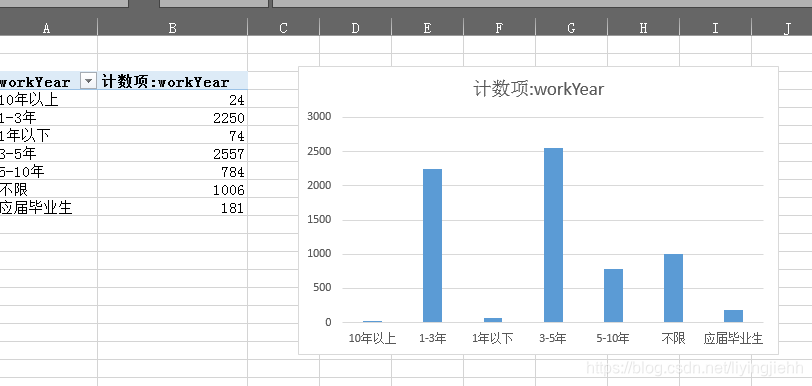This screenshot has height=386, width=812.
Task: Select the 不限 row label cell
Action: click(x=49, y=189)
